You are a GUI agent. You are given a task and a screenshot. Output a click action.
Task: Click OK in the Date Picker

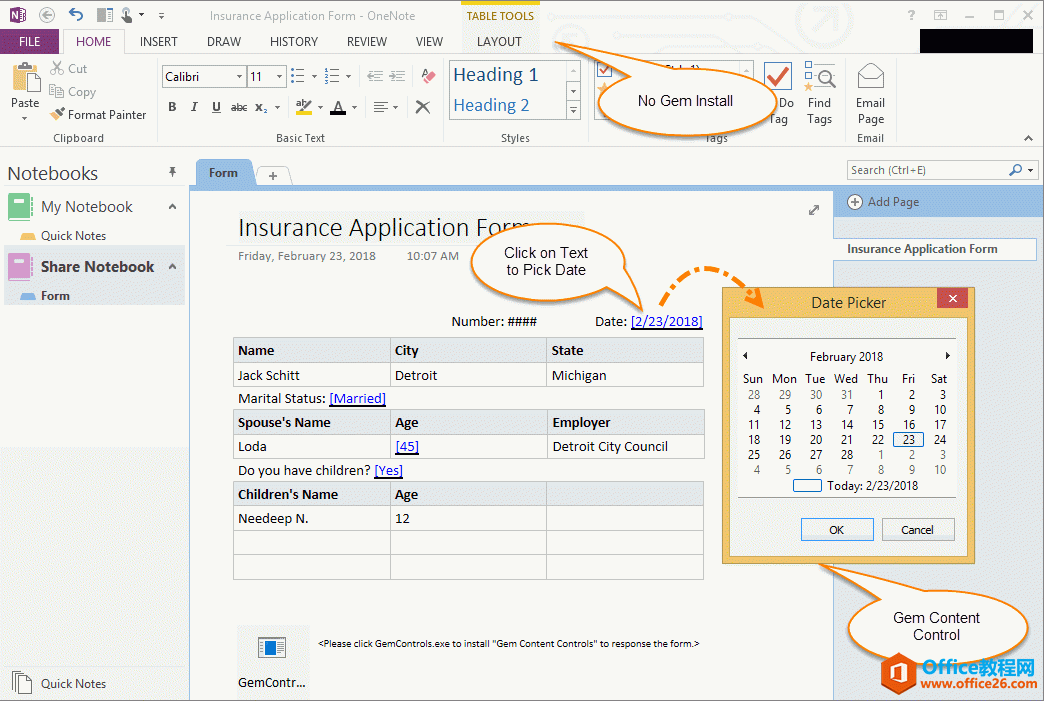[x=837, y=529]
